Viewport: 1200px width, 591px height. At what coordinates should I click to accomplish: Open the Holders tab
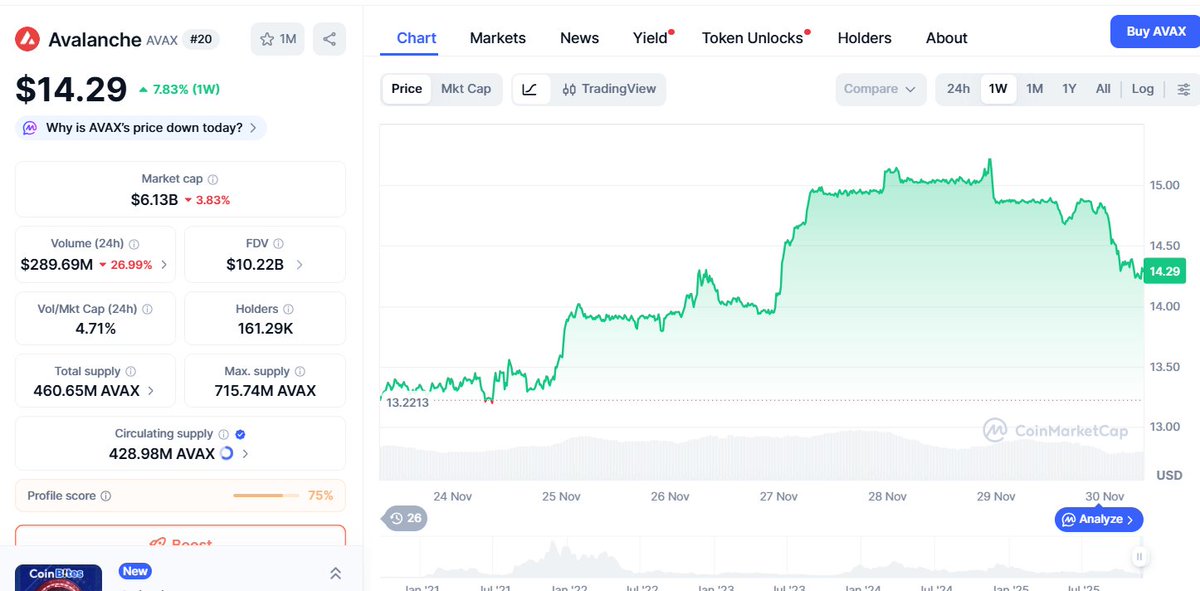[864, 38]
